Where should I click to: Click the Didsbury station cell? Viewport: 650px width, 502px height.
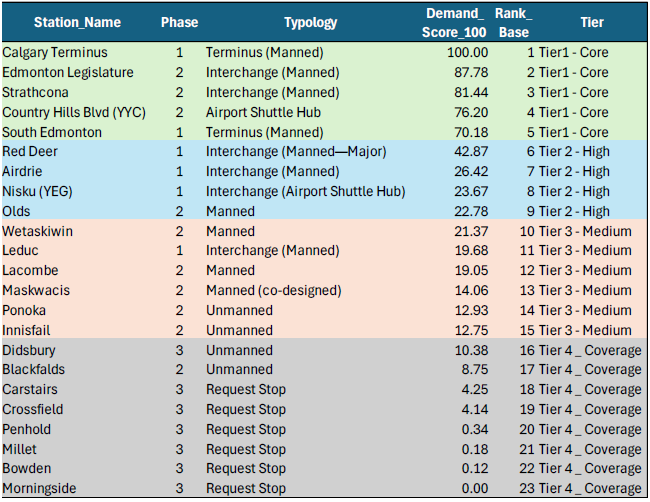[30, 350]
